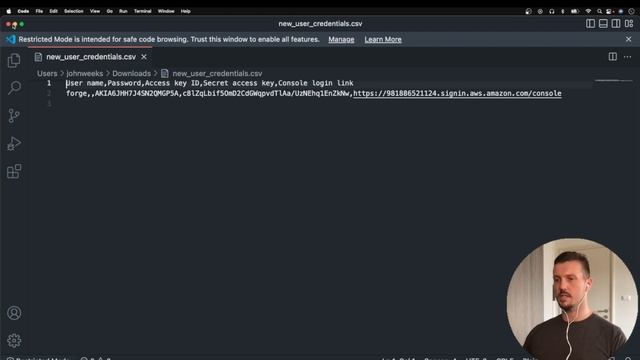The height and width of the screenshot is (360, 640).
Task: Open the Window menu
Action: coord(166,11)
